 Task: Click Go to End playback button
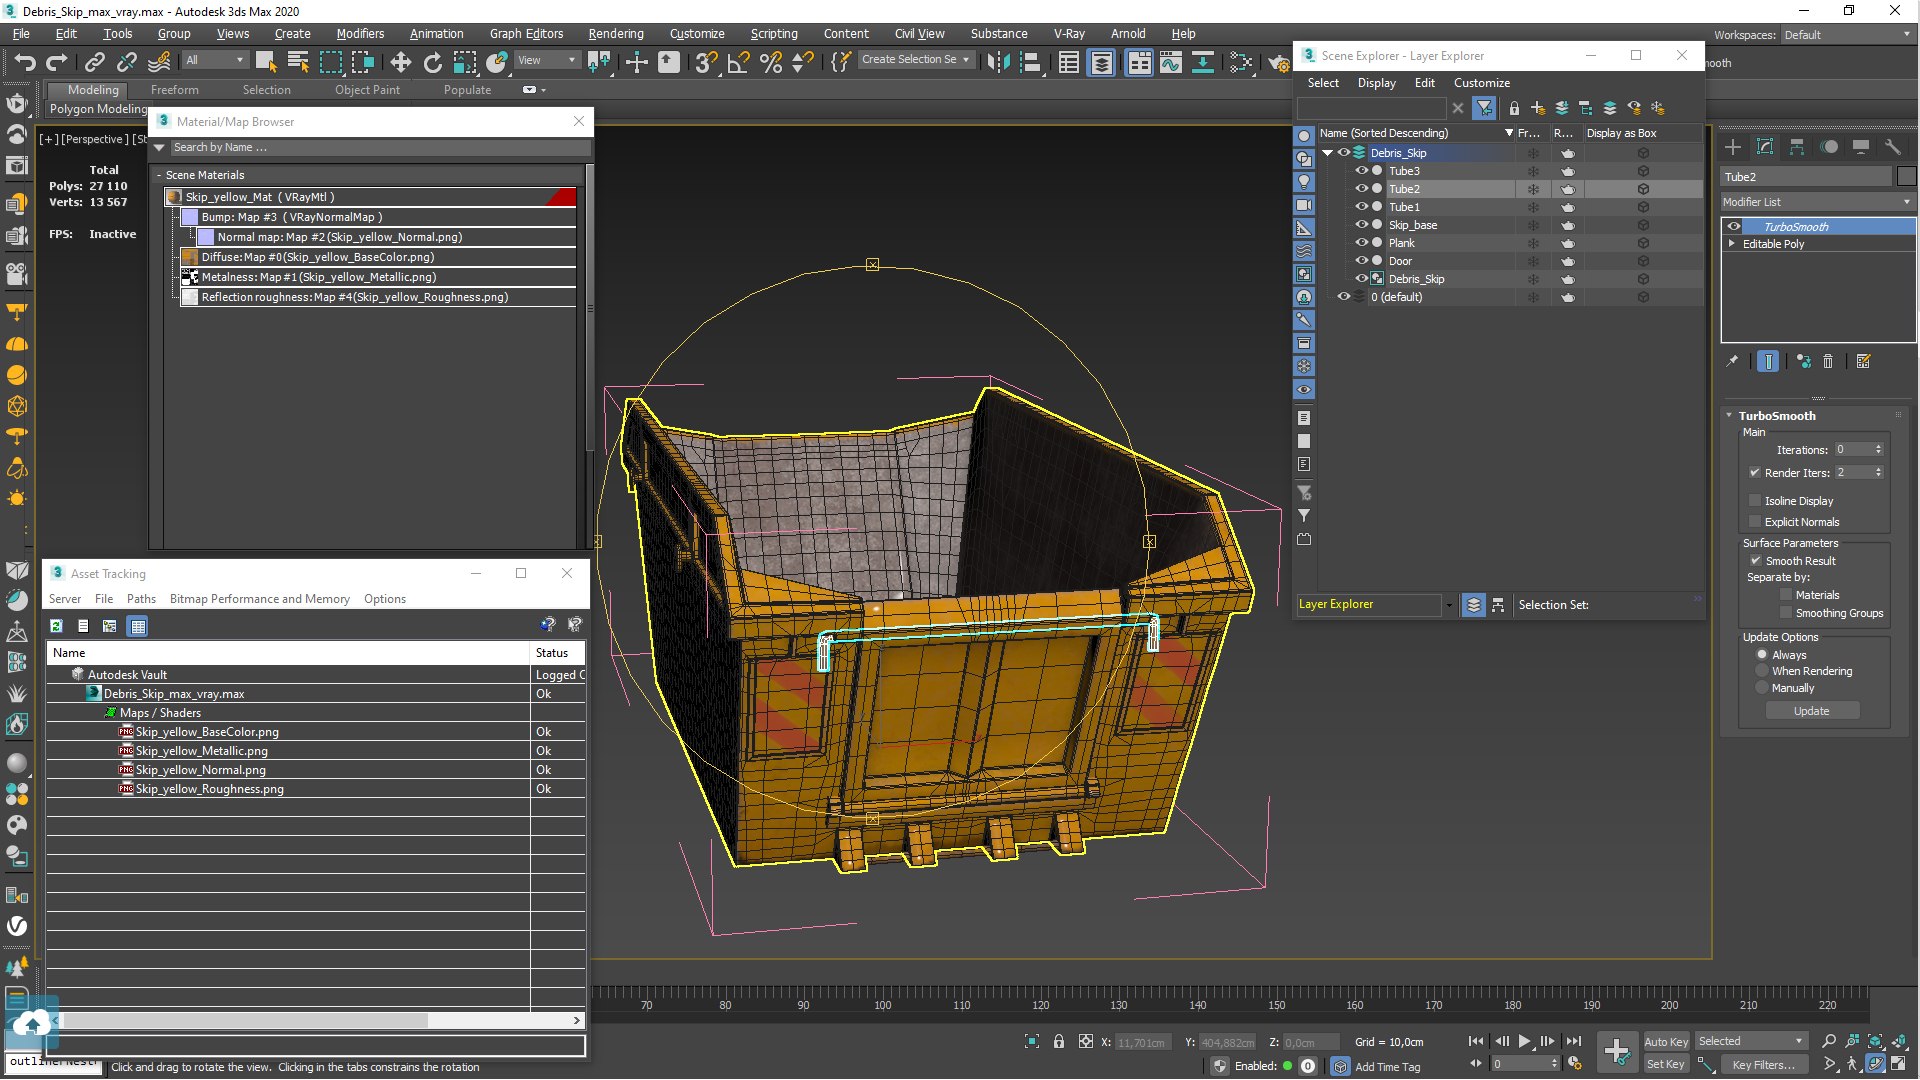coord(1574,1041)
